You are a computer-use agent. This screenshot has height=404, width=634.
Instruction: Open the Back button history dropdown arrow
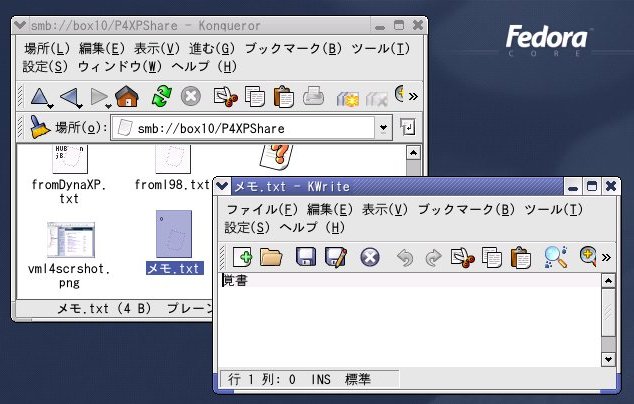pos(80,106)
